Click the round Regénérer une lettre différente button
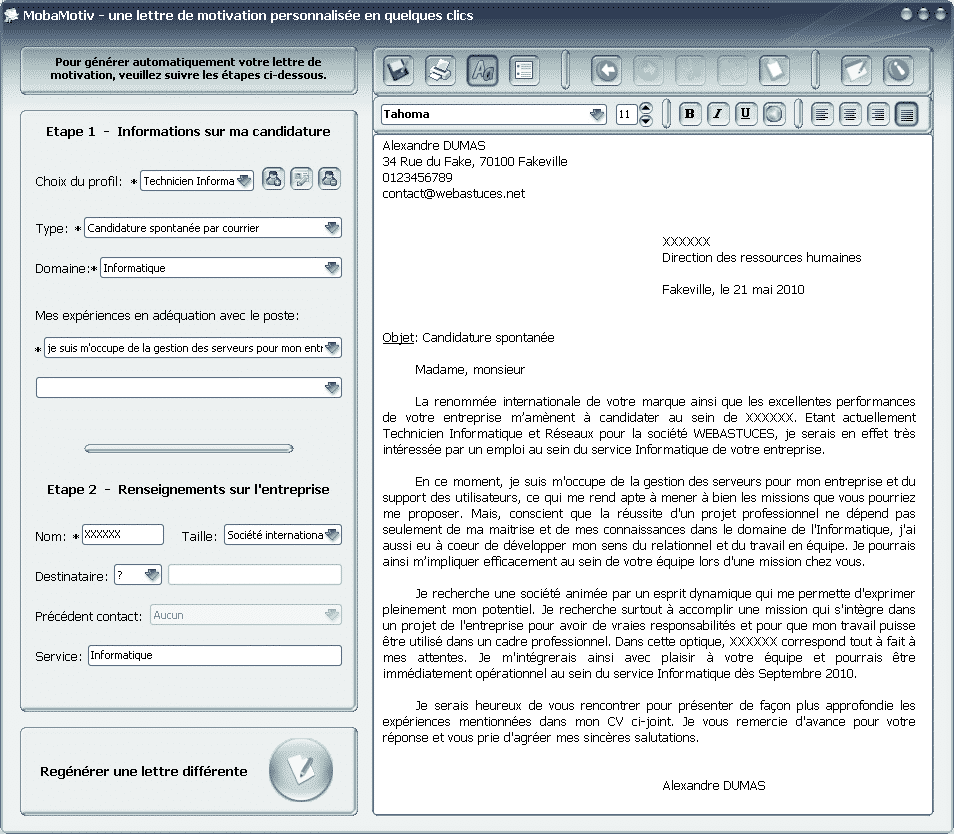This screenshot has height=834, width=954. pos(301,770)
